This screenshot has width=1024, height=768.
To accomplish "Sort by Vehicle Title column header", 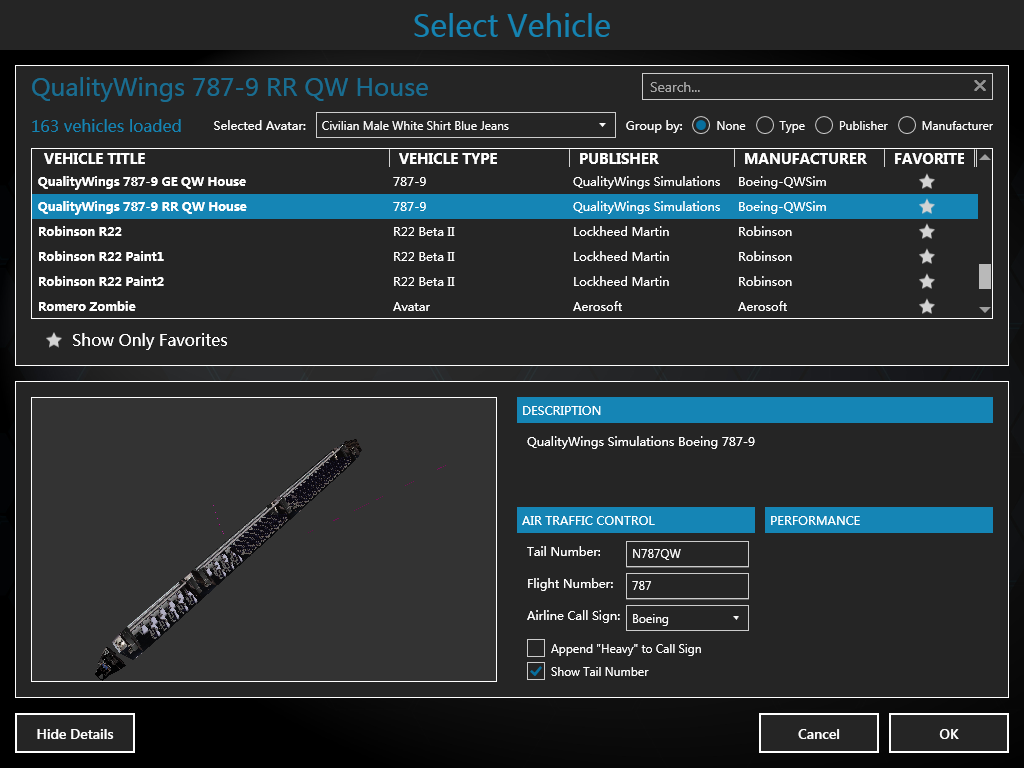I will click(210, 159).
